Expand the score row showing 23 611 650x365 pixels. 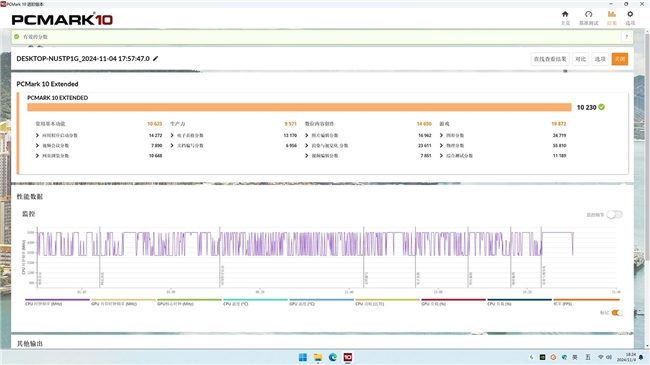click(307, 146)
